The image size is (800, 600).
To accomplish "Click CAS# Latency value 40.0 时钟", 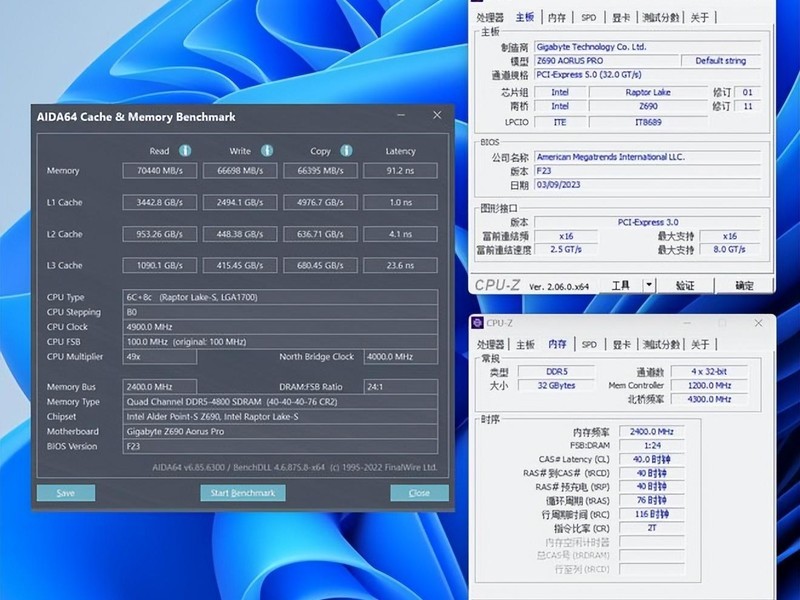I will [652, 459].
